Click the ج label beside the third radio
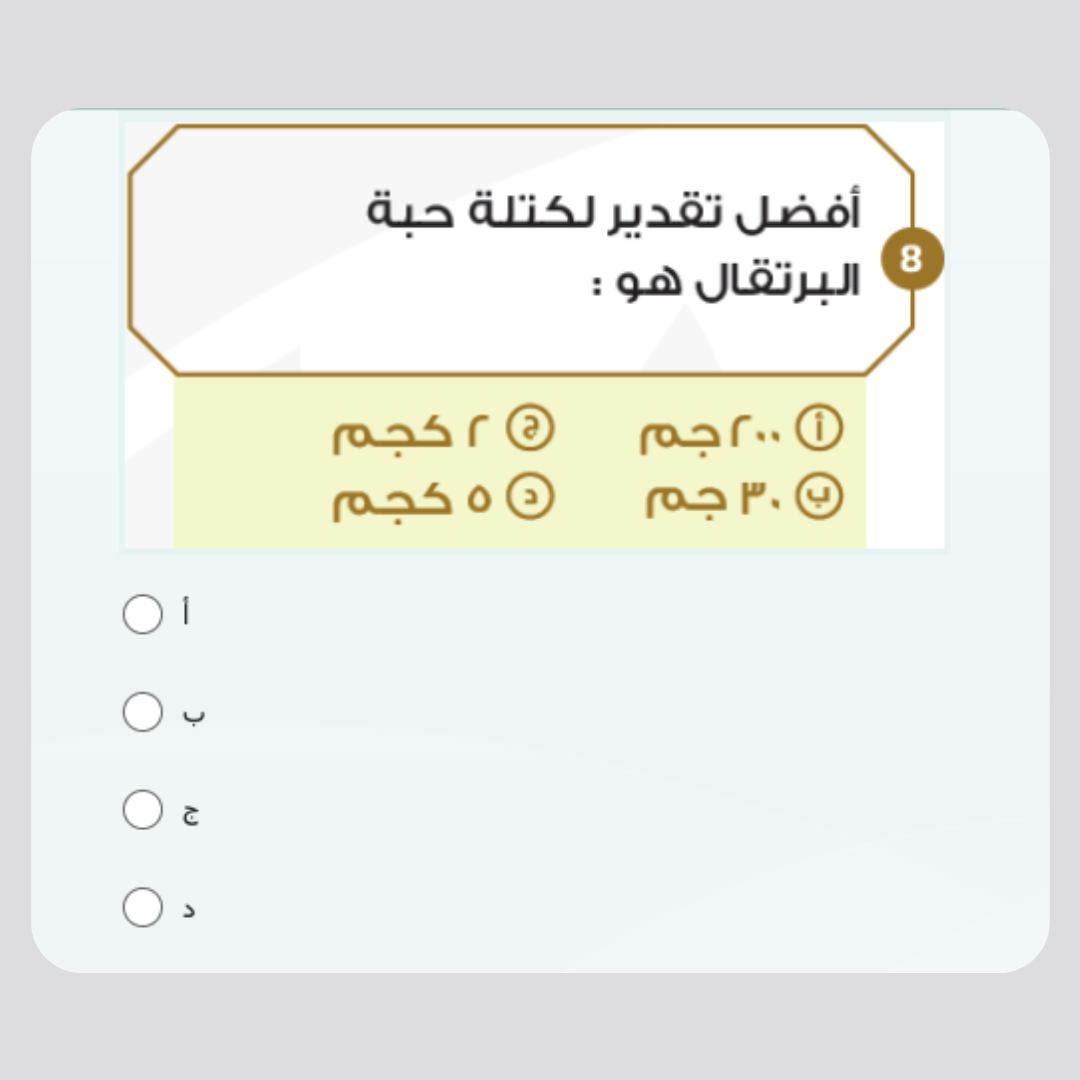Image resolution: width=1080 pixels, height=1080 pixels. (x=190, y=814)
